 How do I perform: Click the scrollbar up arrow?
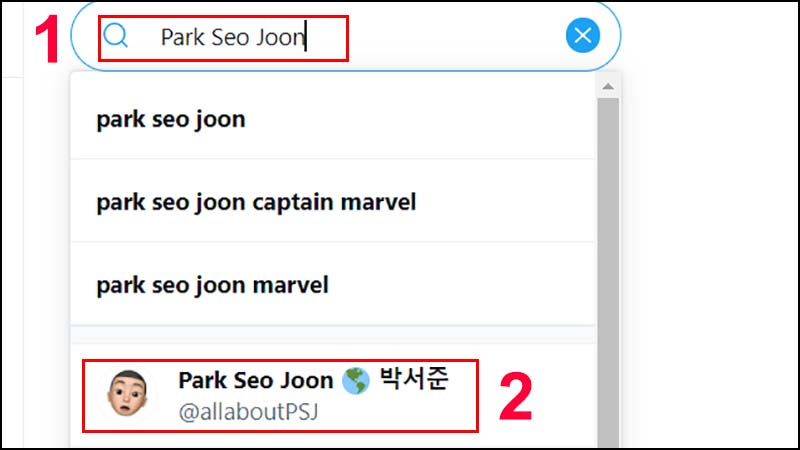tap(608, 86)
